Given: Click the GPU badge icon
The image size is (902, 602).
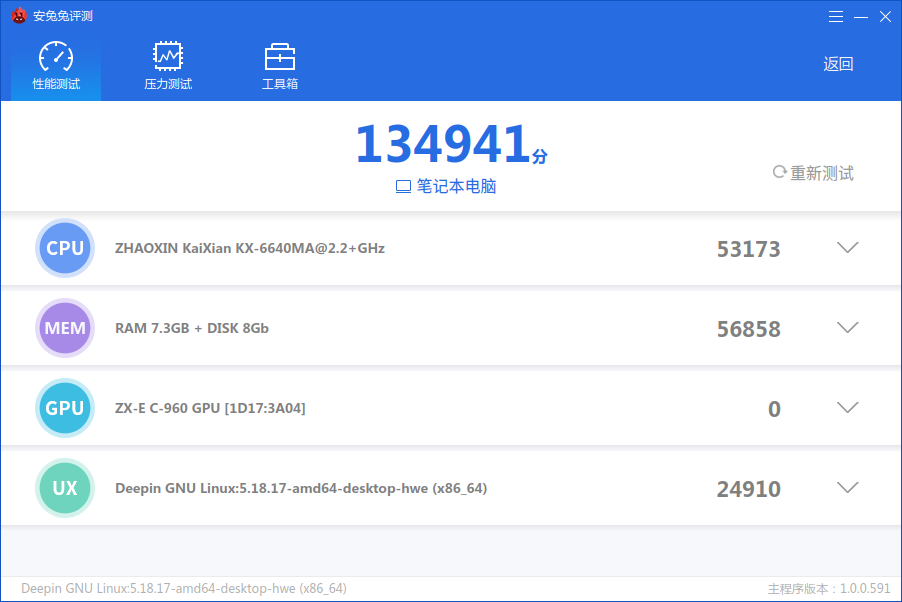Looking at the screenshot, I should point(65,408).
